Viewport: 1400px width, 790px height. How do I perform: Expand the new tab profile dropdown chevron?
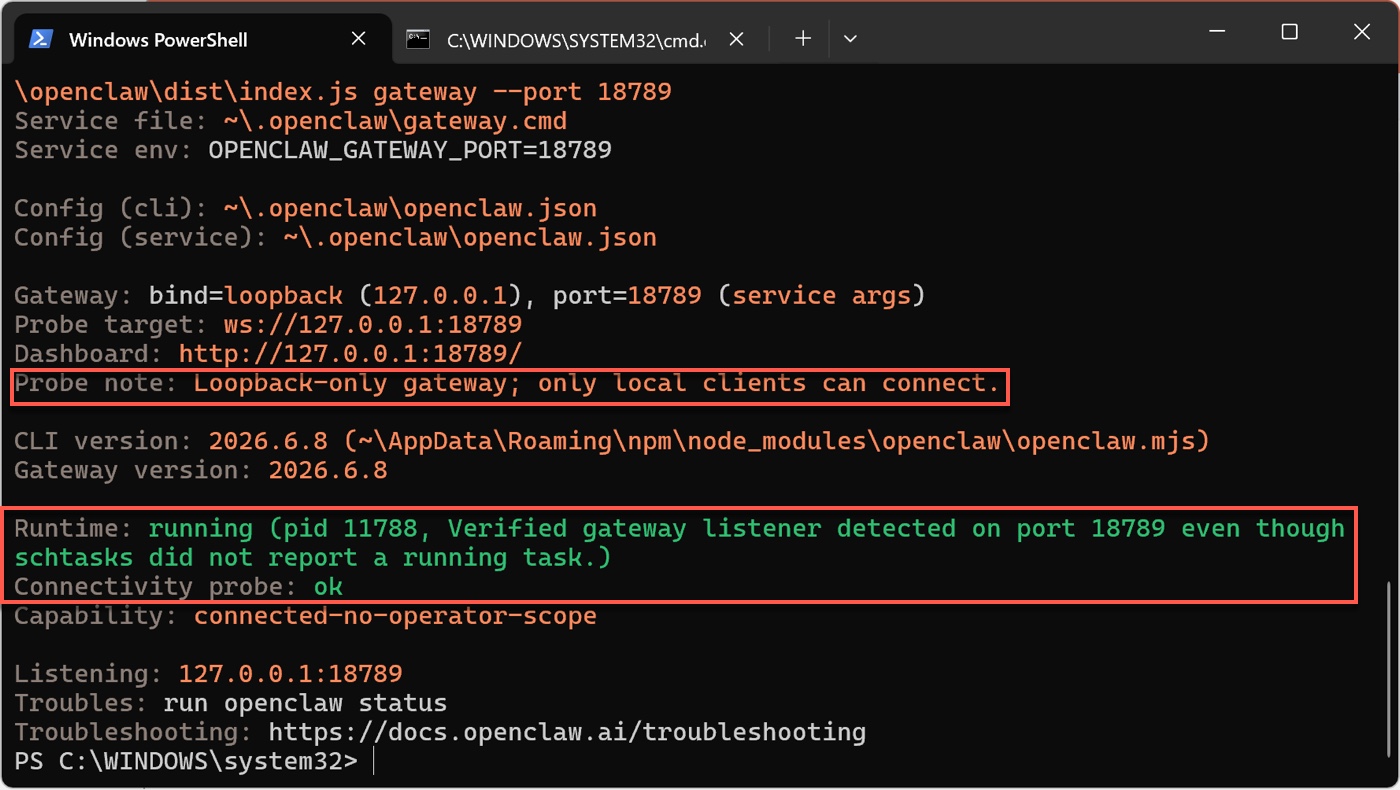pos(850,38)
